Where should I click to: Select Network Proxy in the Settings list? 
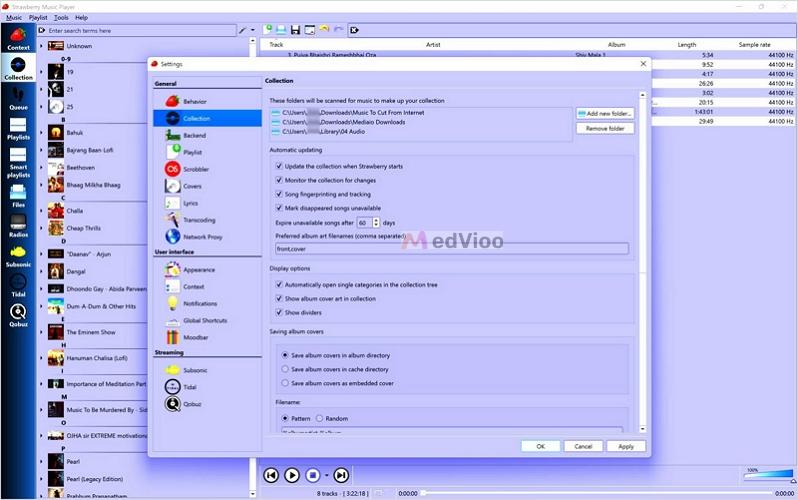click(207, 237)
